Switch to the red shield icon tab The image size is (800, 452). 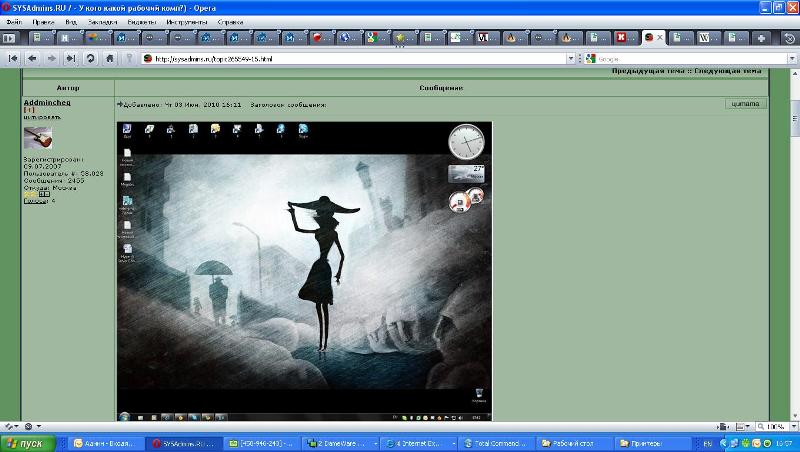pyautogui.click(x=321, y=38)
